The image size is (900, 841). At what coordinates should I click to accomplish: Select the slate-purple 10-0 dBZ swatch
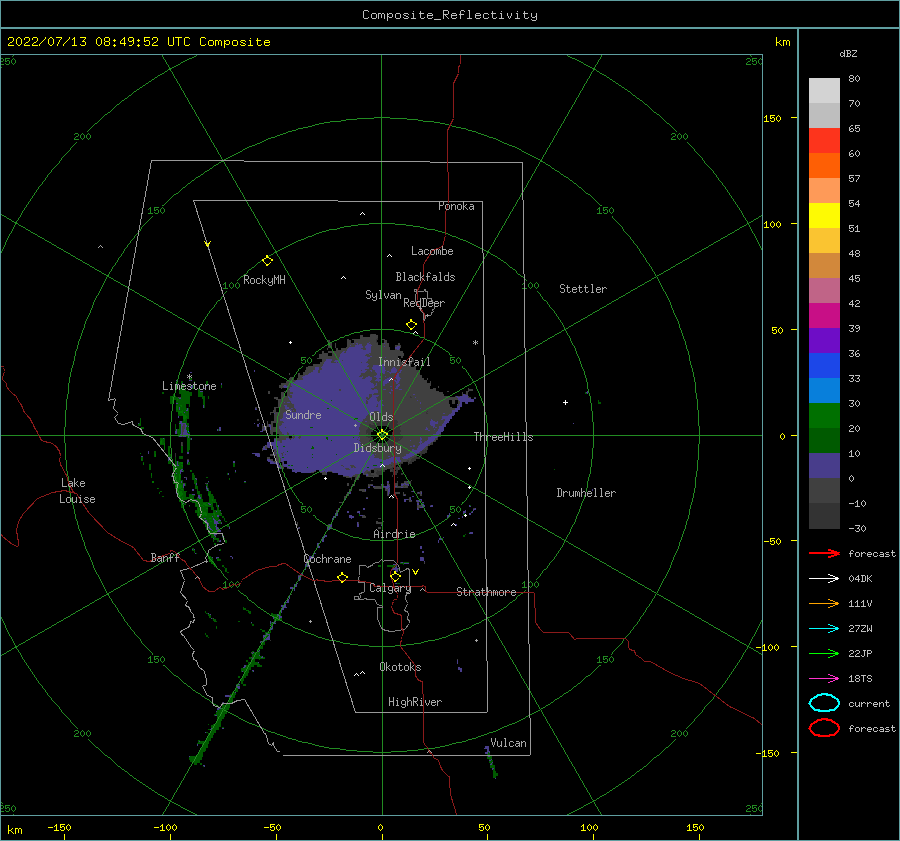[x=824, y=466]
